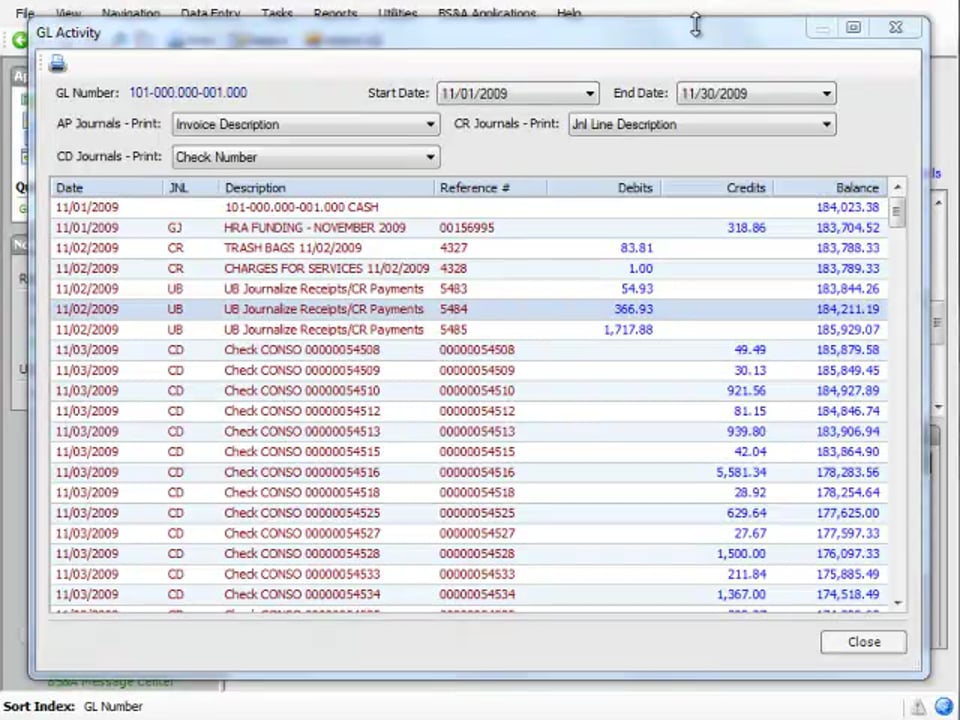Click the warning icon in status bar
The image size is (960, 720).
click(x=918, y=707)
